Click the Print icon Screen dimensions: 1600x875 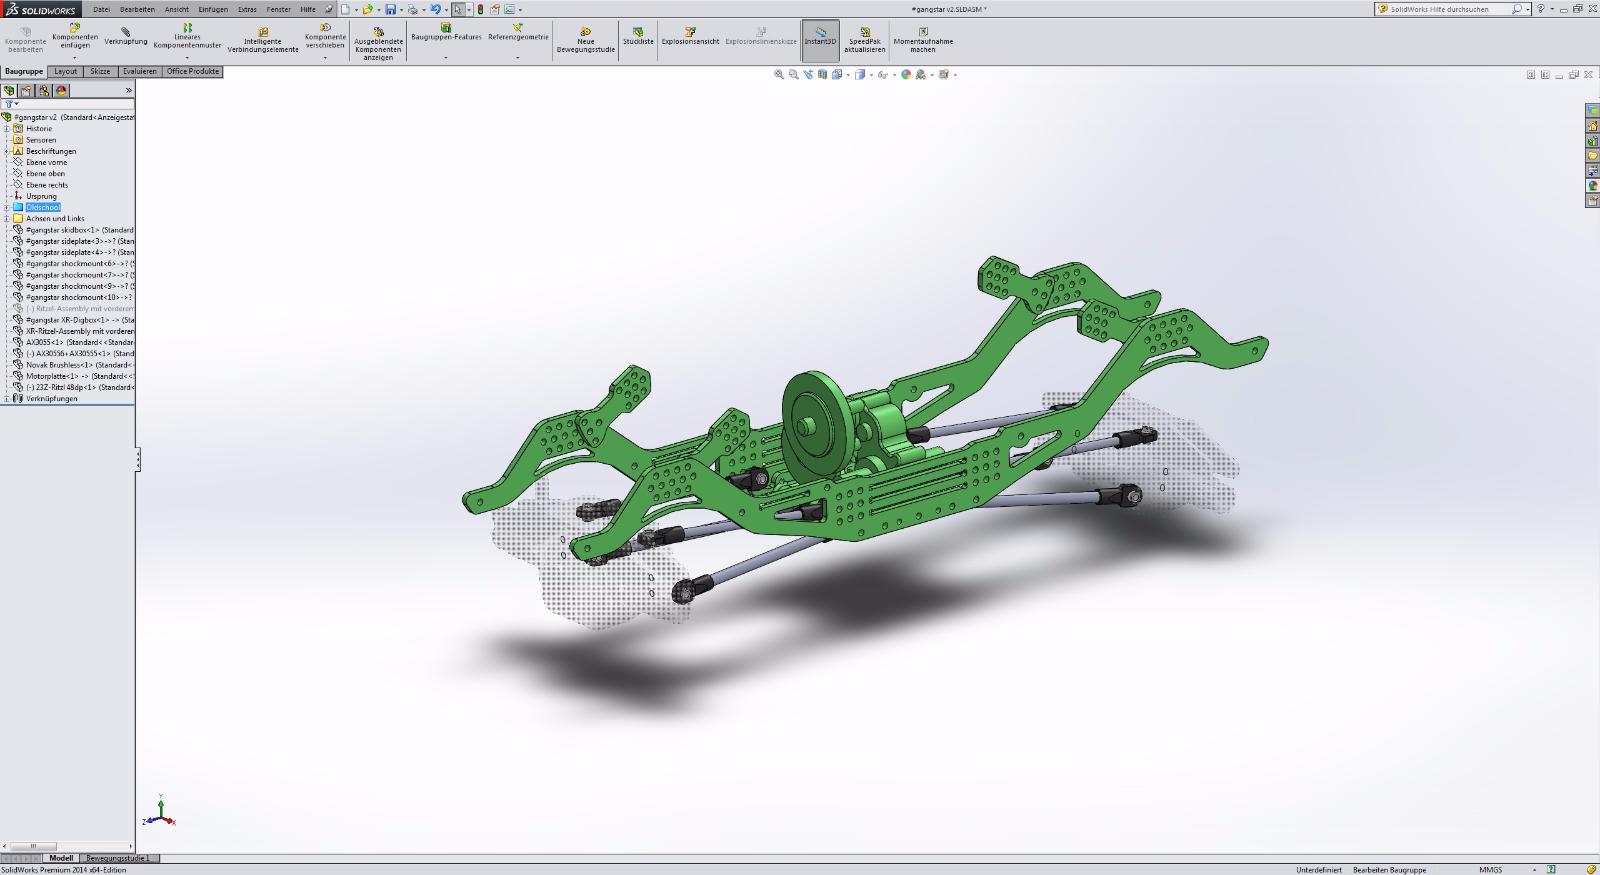point(412,9)
